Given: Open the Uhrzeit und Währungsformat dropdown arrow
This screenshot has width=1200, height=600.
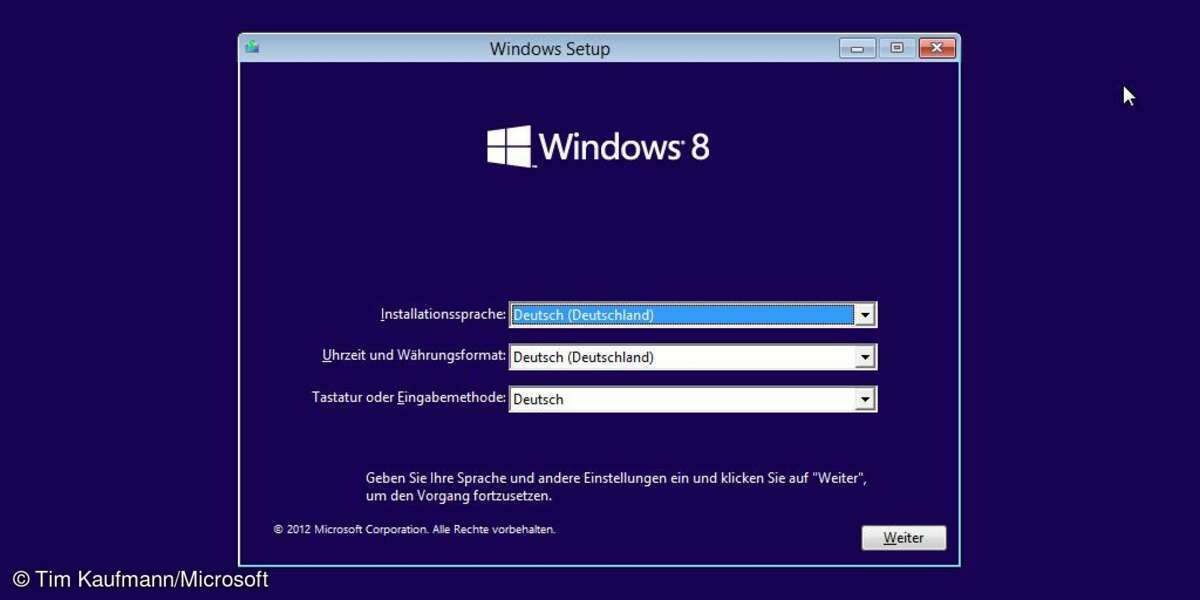Looking at the screenshot, I should 865,357.
